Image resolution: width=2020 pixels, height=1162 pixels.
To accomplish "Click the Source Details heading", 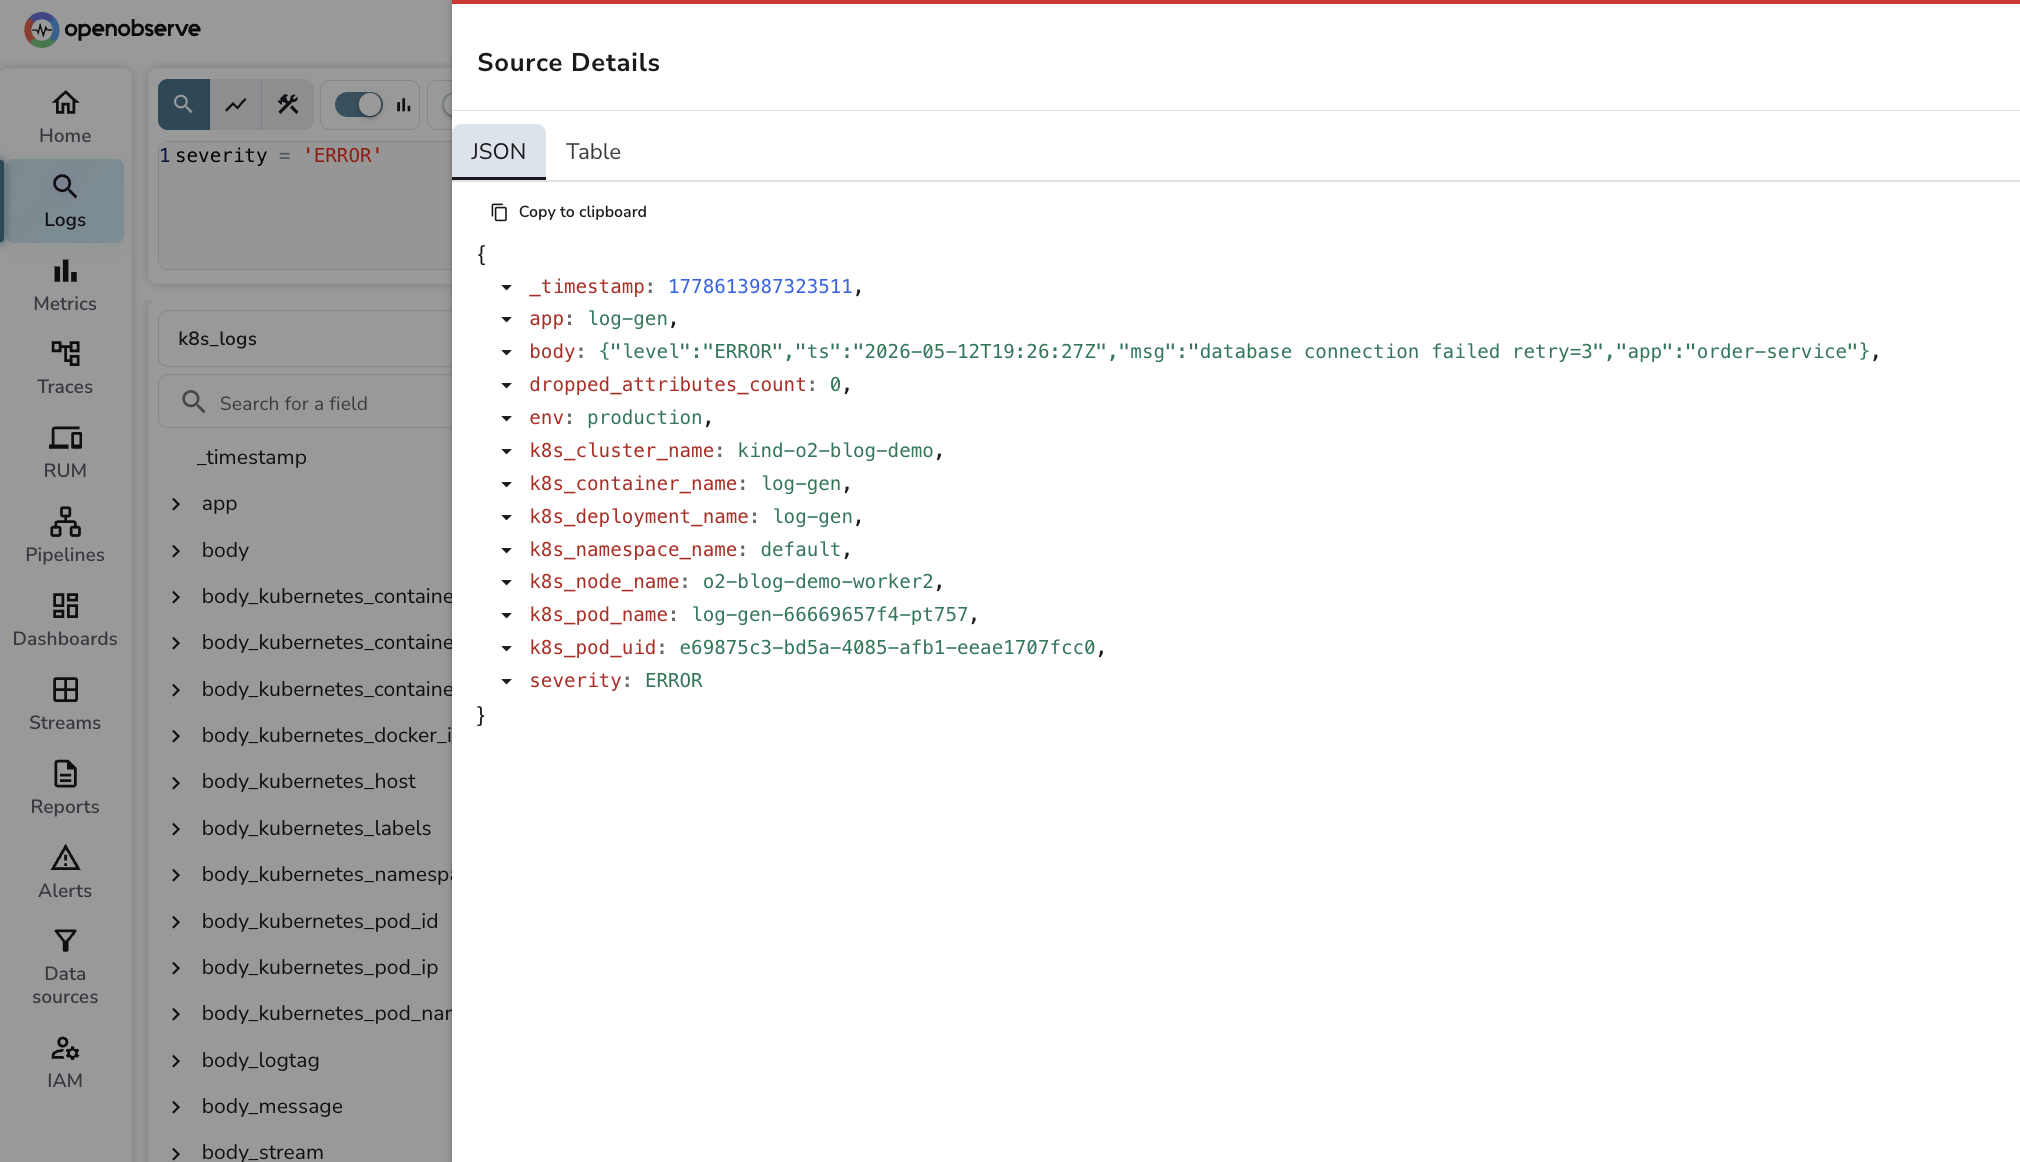I will pyautogui.click(x=569, y=62).
